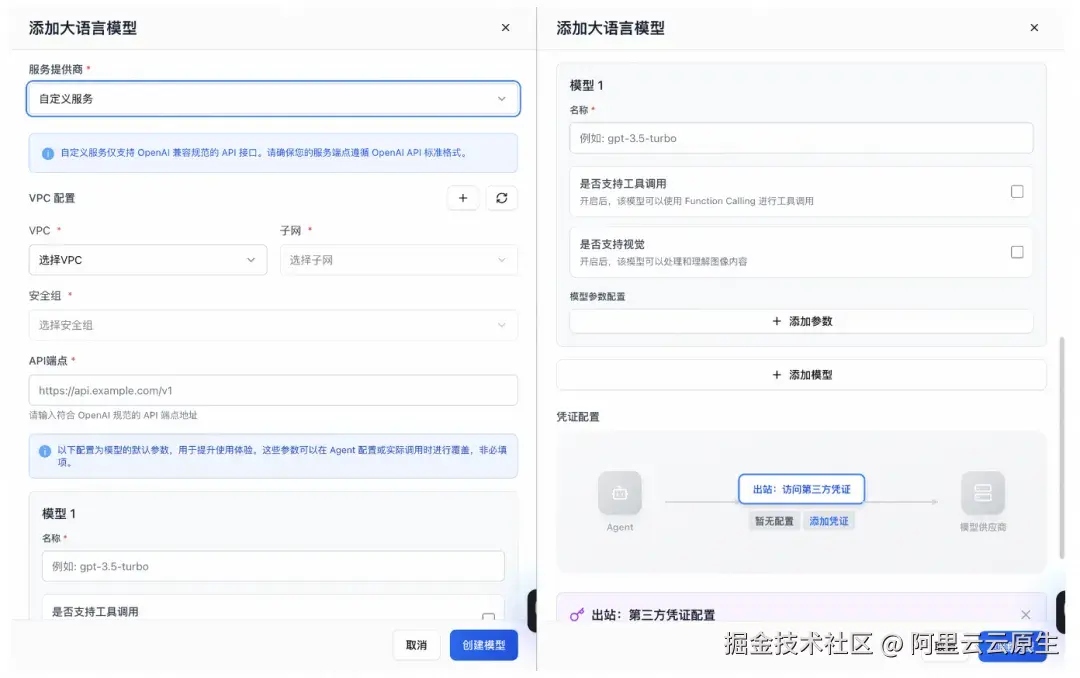Click the 模型供应商 server icon
This screenshot has height=678, width=1080.
pos(982,493)
